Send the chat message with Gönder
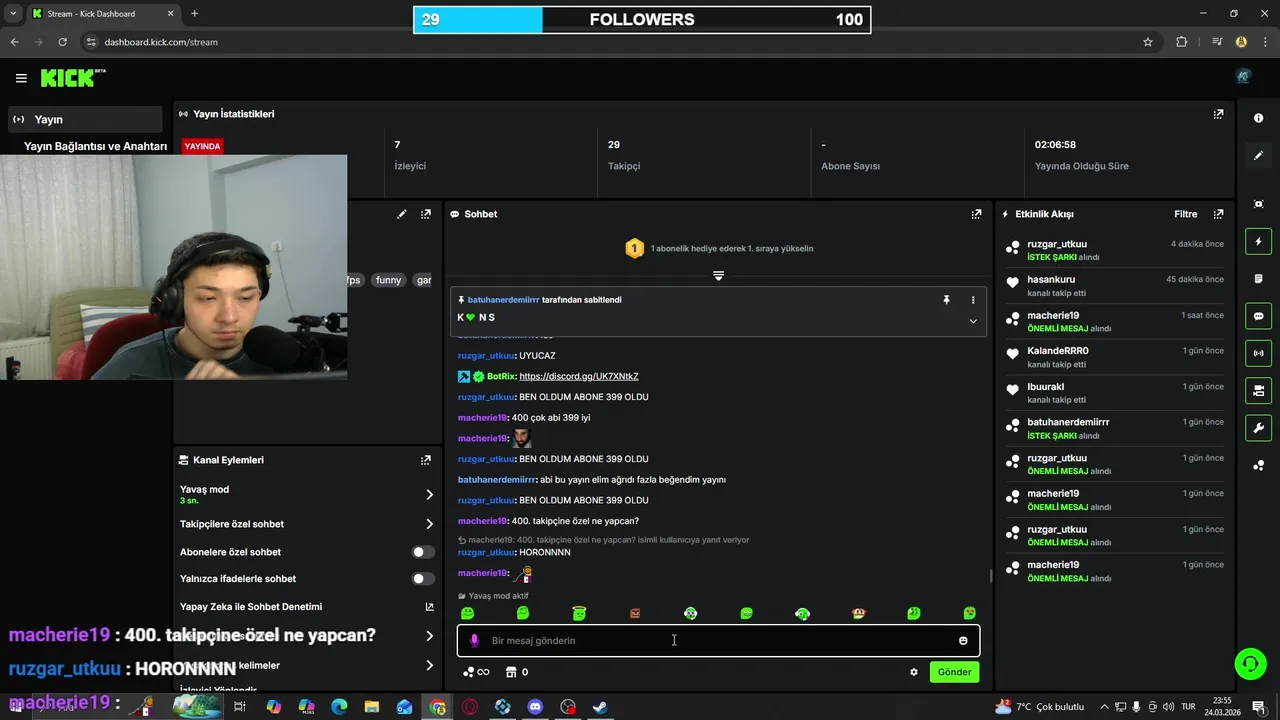Viewport: 1280px width, 720px height. (x=954, y=672)
